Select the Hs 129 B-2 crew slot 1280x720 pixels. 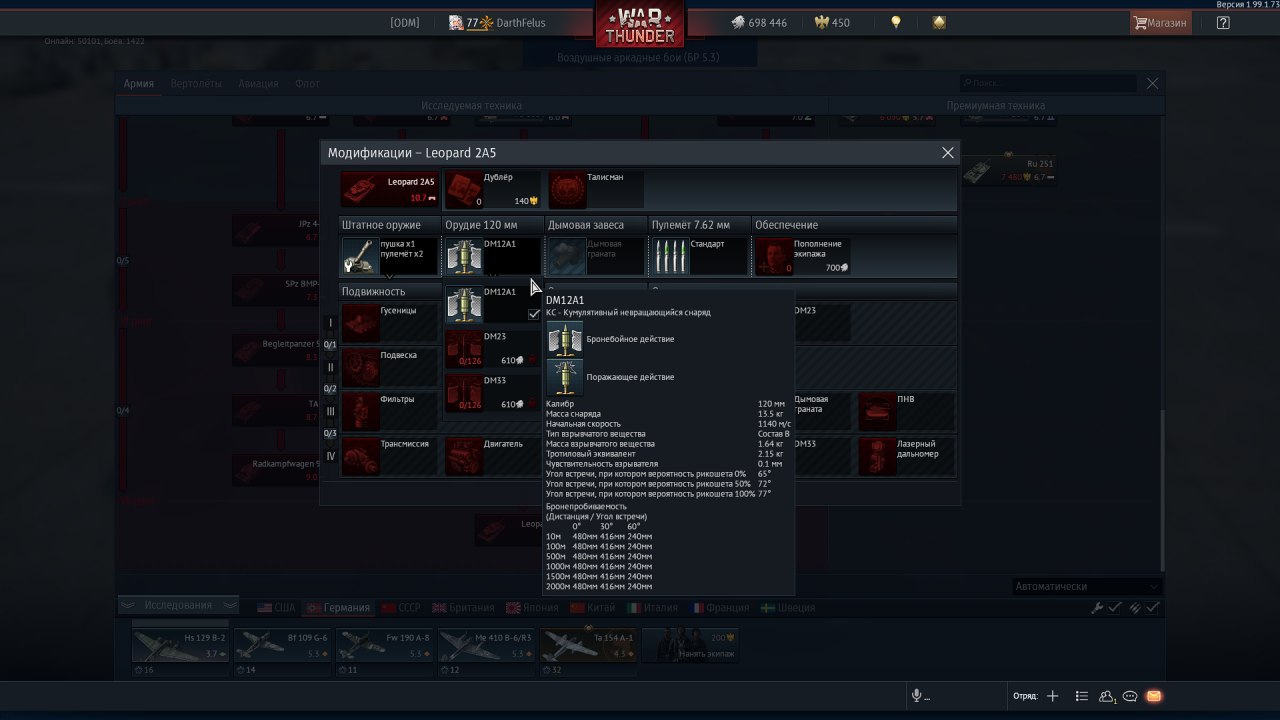pos(181,645)
